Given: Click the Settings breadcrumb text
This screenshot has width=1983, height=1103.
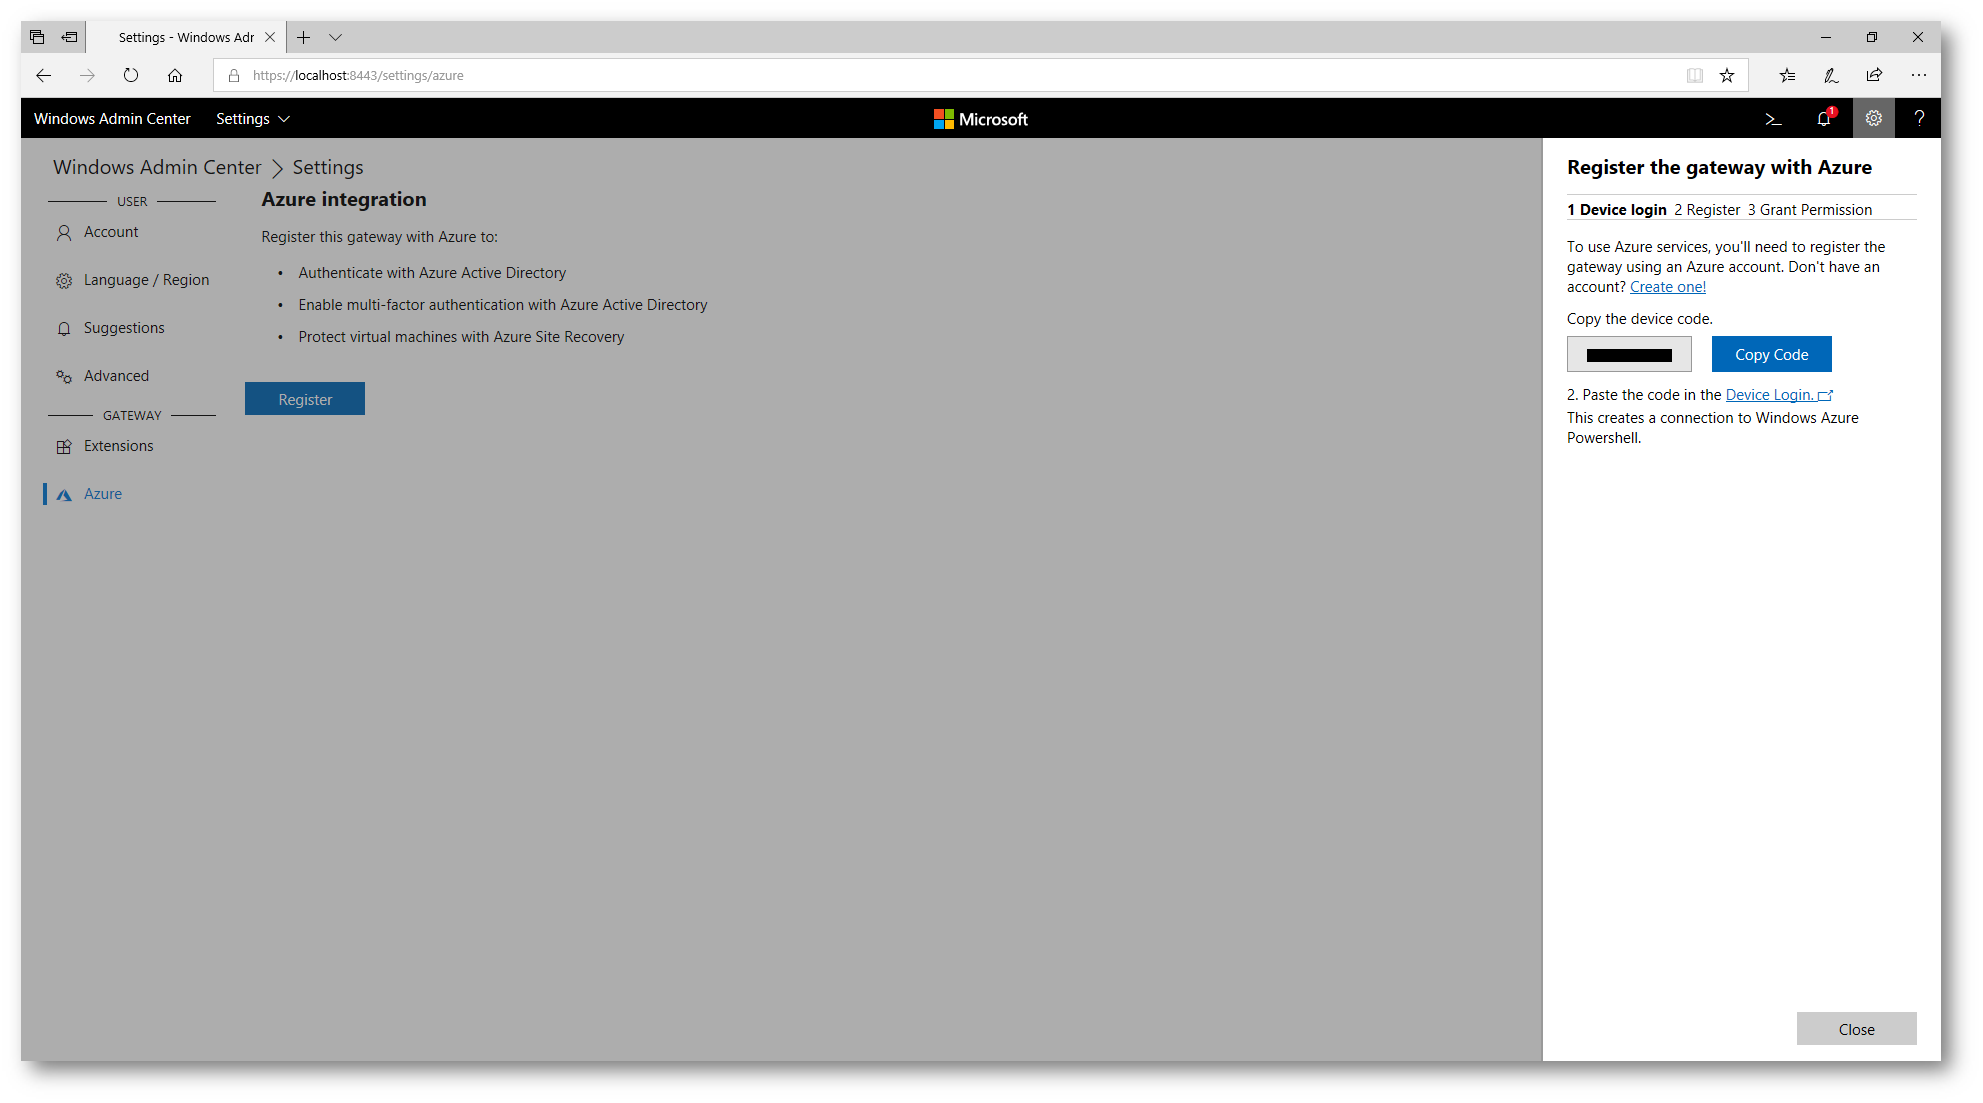Looking at the screenshot, I should coord(328,167).
